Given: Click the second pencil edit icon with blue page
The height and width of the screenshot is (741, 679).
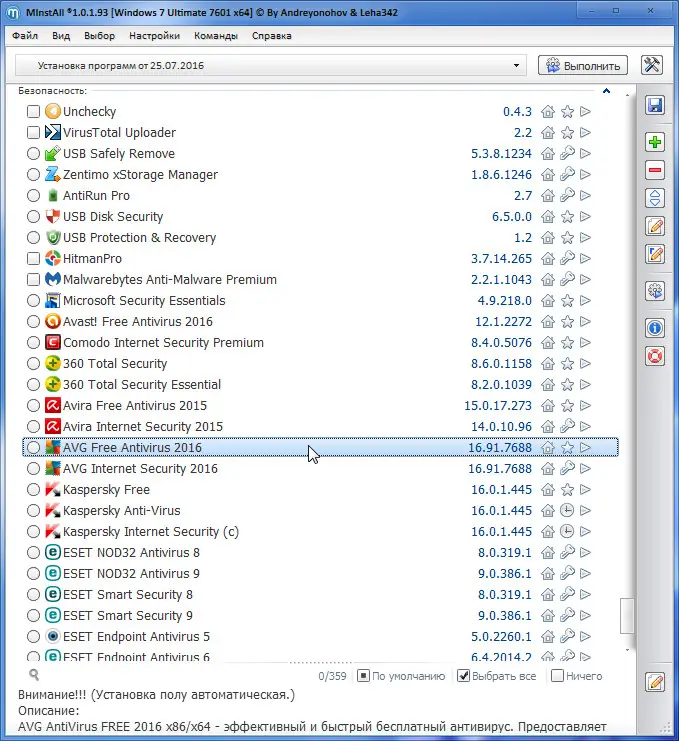Looking at the screenshot, I should tap(655, 254).
